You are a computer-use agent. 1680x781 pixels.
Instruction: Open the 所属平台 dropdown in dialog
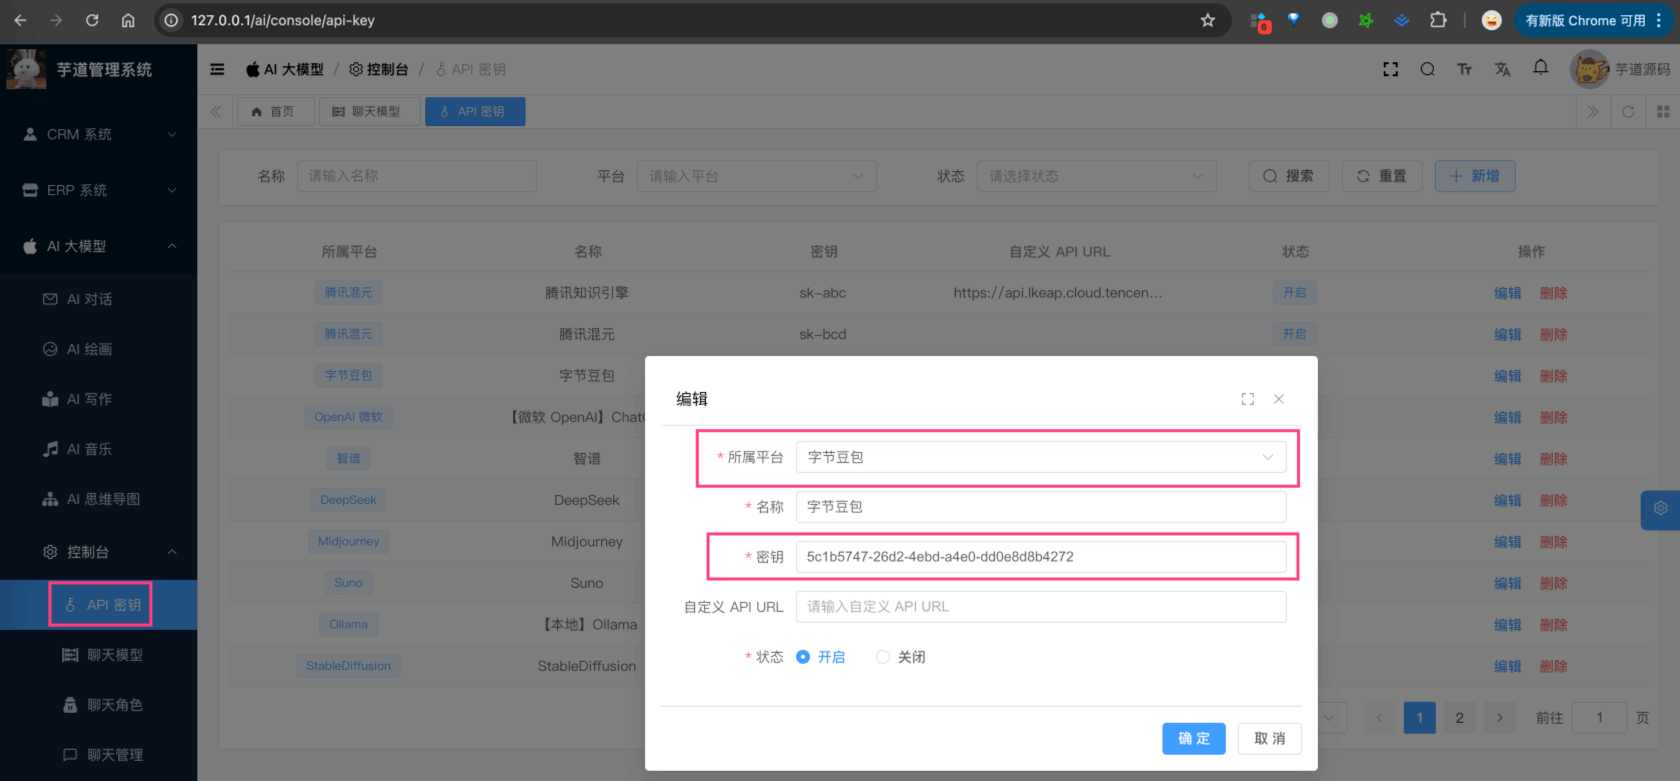point(1040,457)
